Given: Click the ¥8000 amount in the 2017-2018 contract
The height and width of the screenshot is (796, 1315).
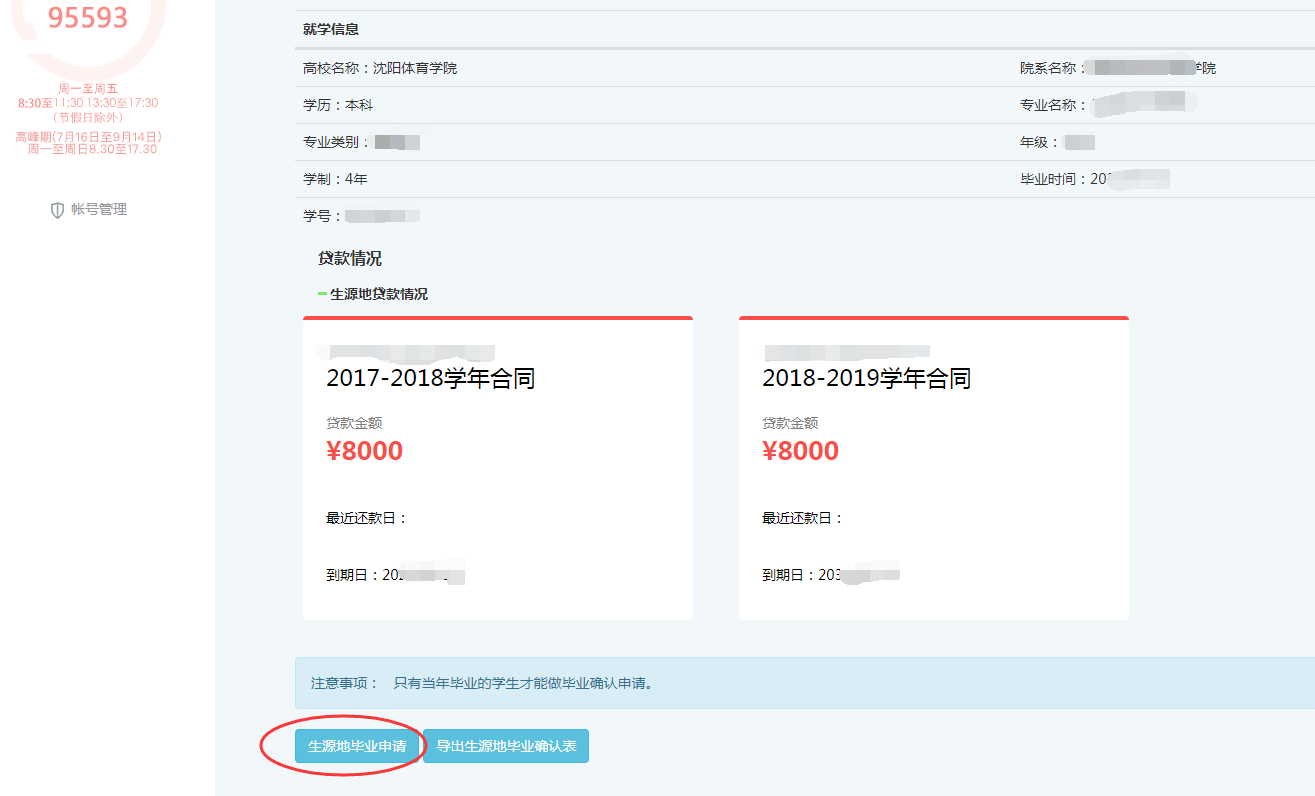Looking at the screenshot, I should click(x=364, y=451).
